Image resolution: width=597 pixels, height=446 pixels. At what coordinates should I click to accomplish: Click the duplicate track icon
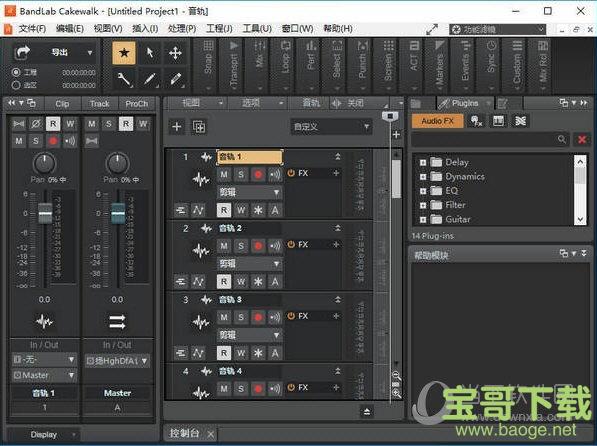point(199,126)
